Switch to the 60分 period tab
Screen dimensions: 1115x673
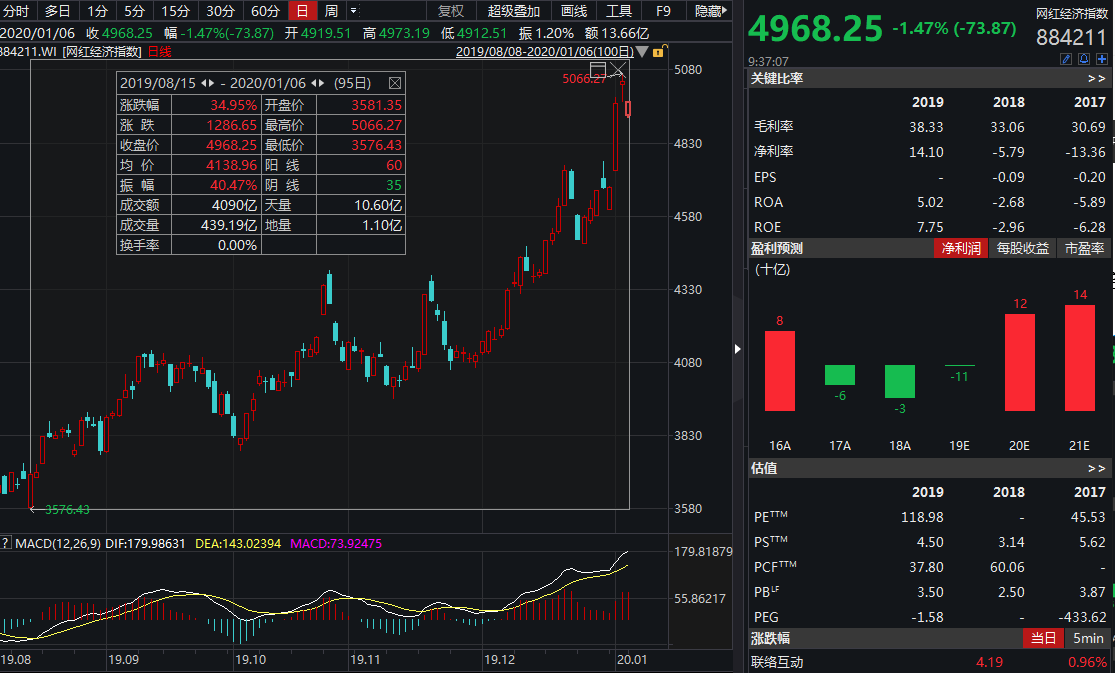265,11
